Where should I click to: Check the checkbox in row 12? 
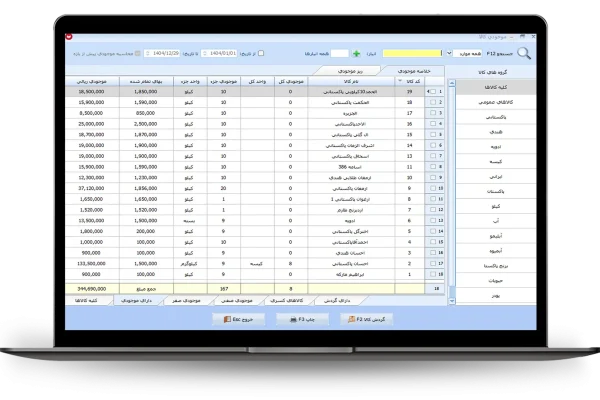pos(433,210)
